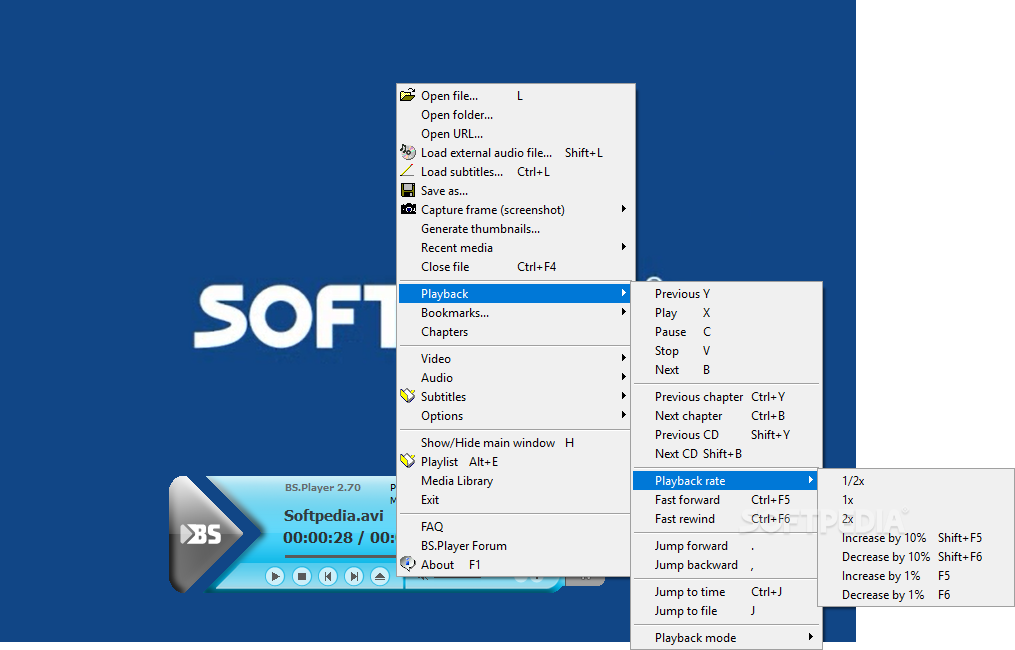The height and width of the screenshot is (650, 1015).
Task: Select Stop in Playback submenu
Action: click(x=726, y=351)
